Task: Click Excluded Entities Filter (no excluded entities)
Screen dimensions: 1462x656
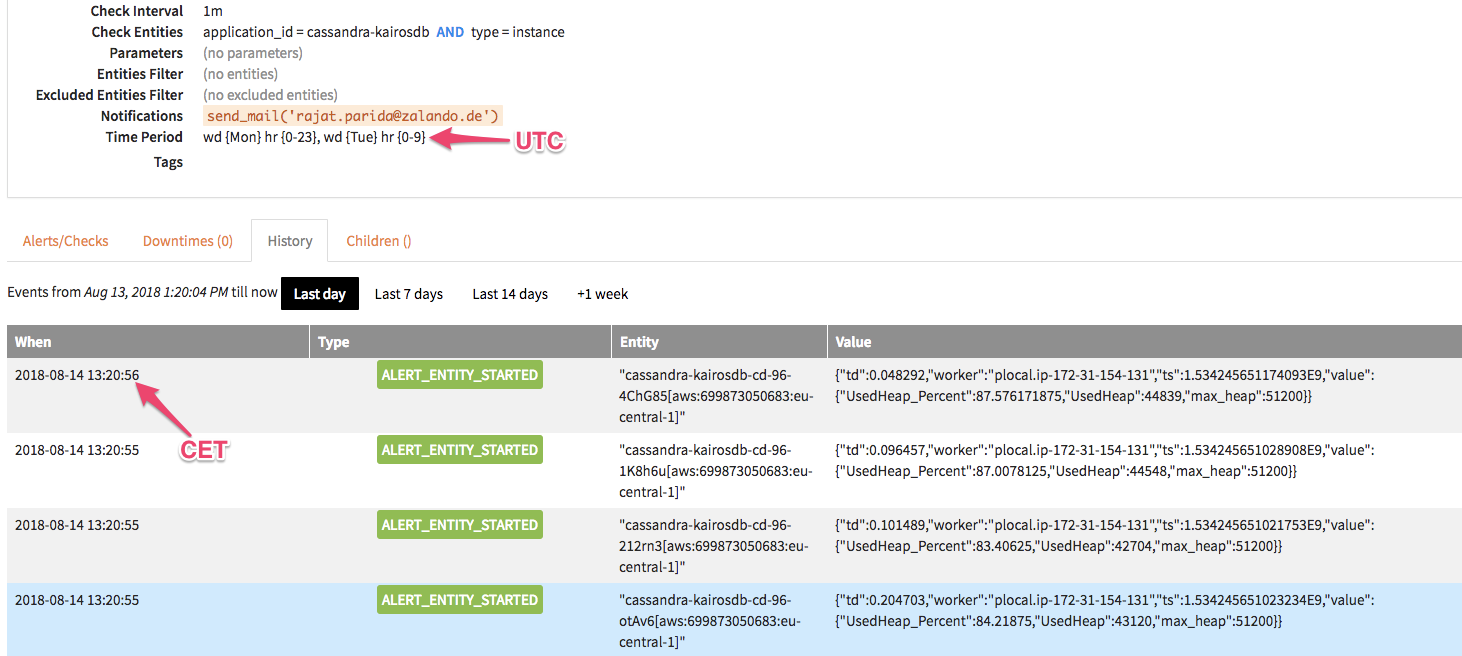Action: click(270, 95)
